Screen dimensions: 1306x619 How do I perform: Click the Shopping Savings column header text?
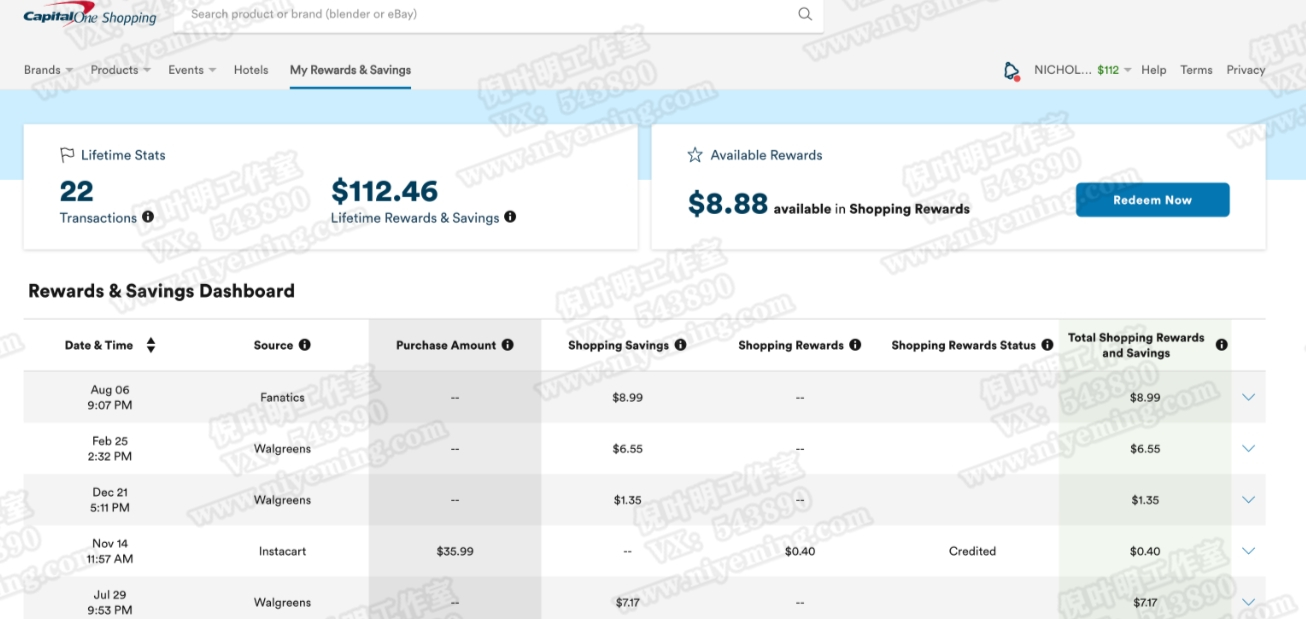point(618,345)
